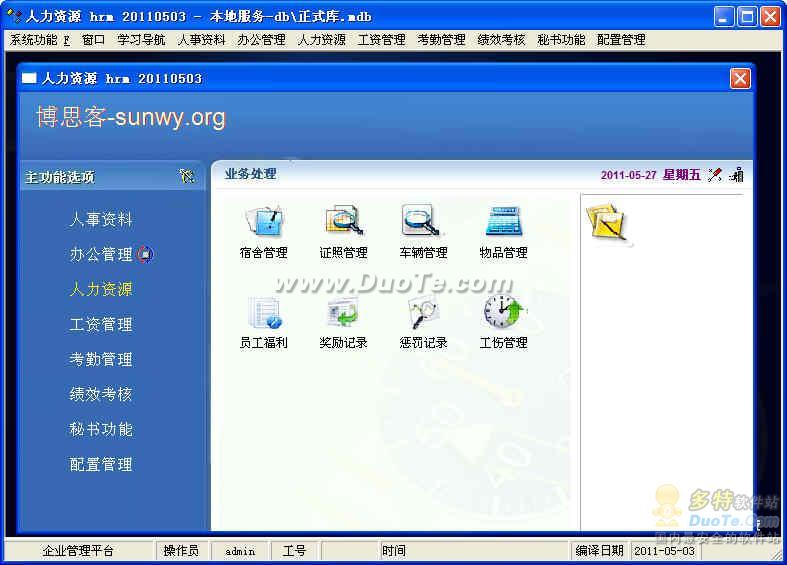Screen dimensions: 787x565
Task: Click the 星期五 weekday label
Action: (x=682, y=175)
